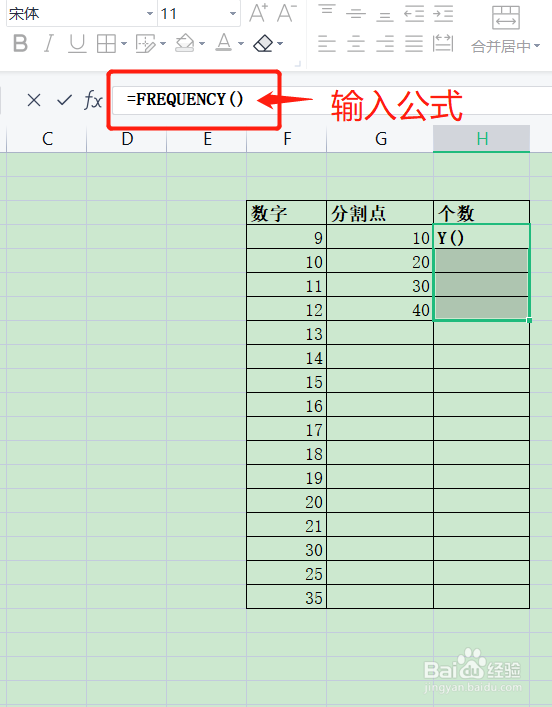
Task: Toggle underline formatting
Action: [x=77, y=44]
